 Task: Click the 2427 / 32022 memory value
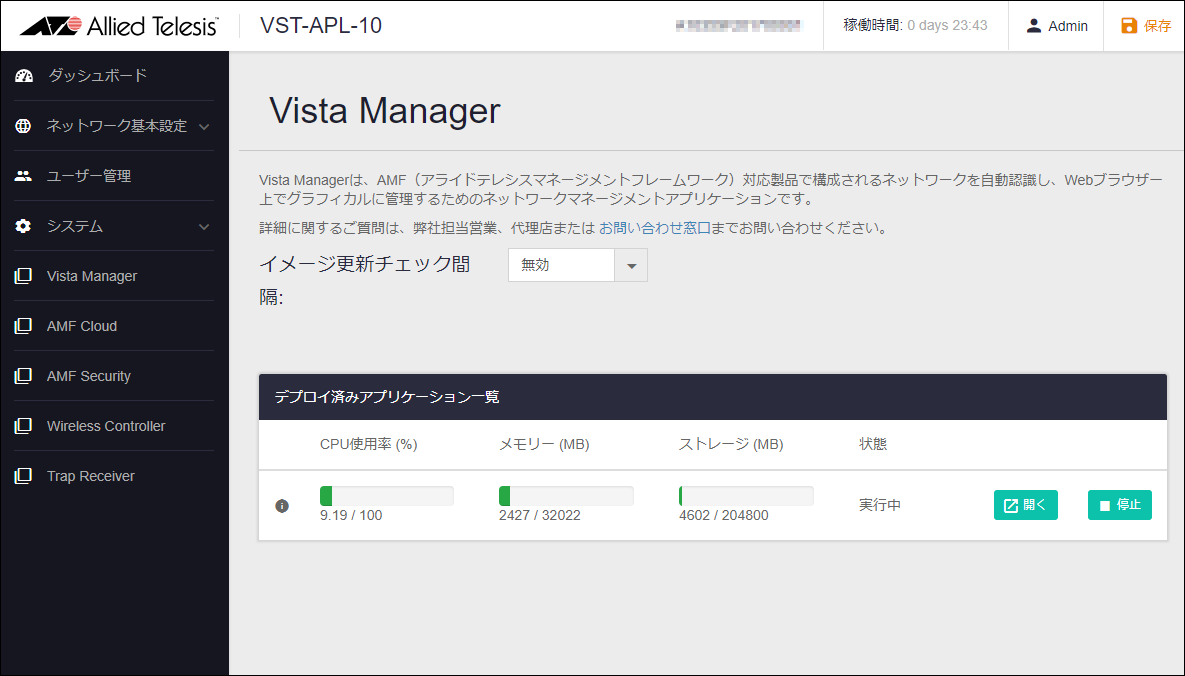click(x=540, y=516)
